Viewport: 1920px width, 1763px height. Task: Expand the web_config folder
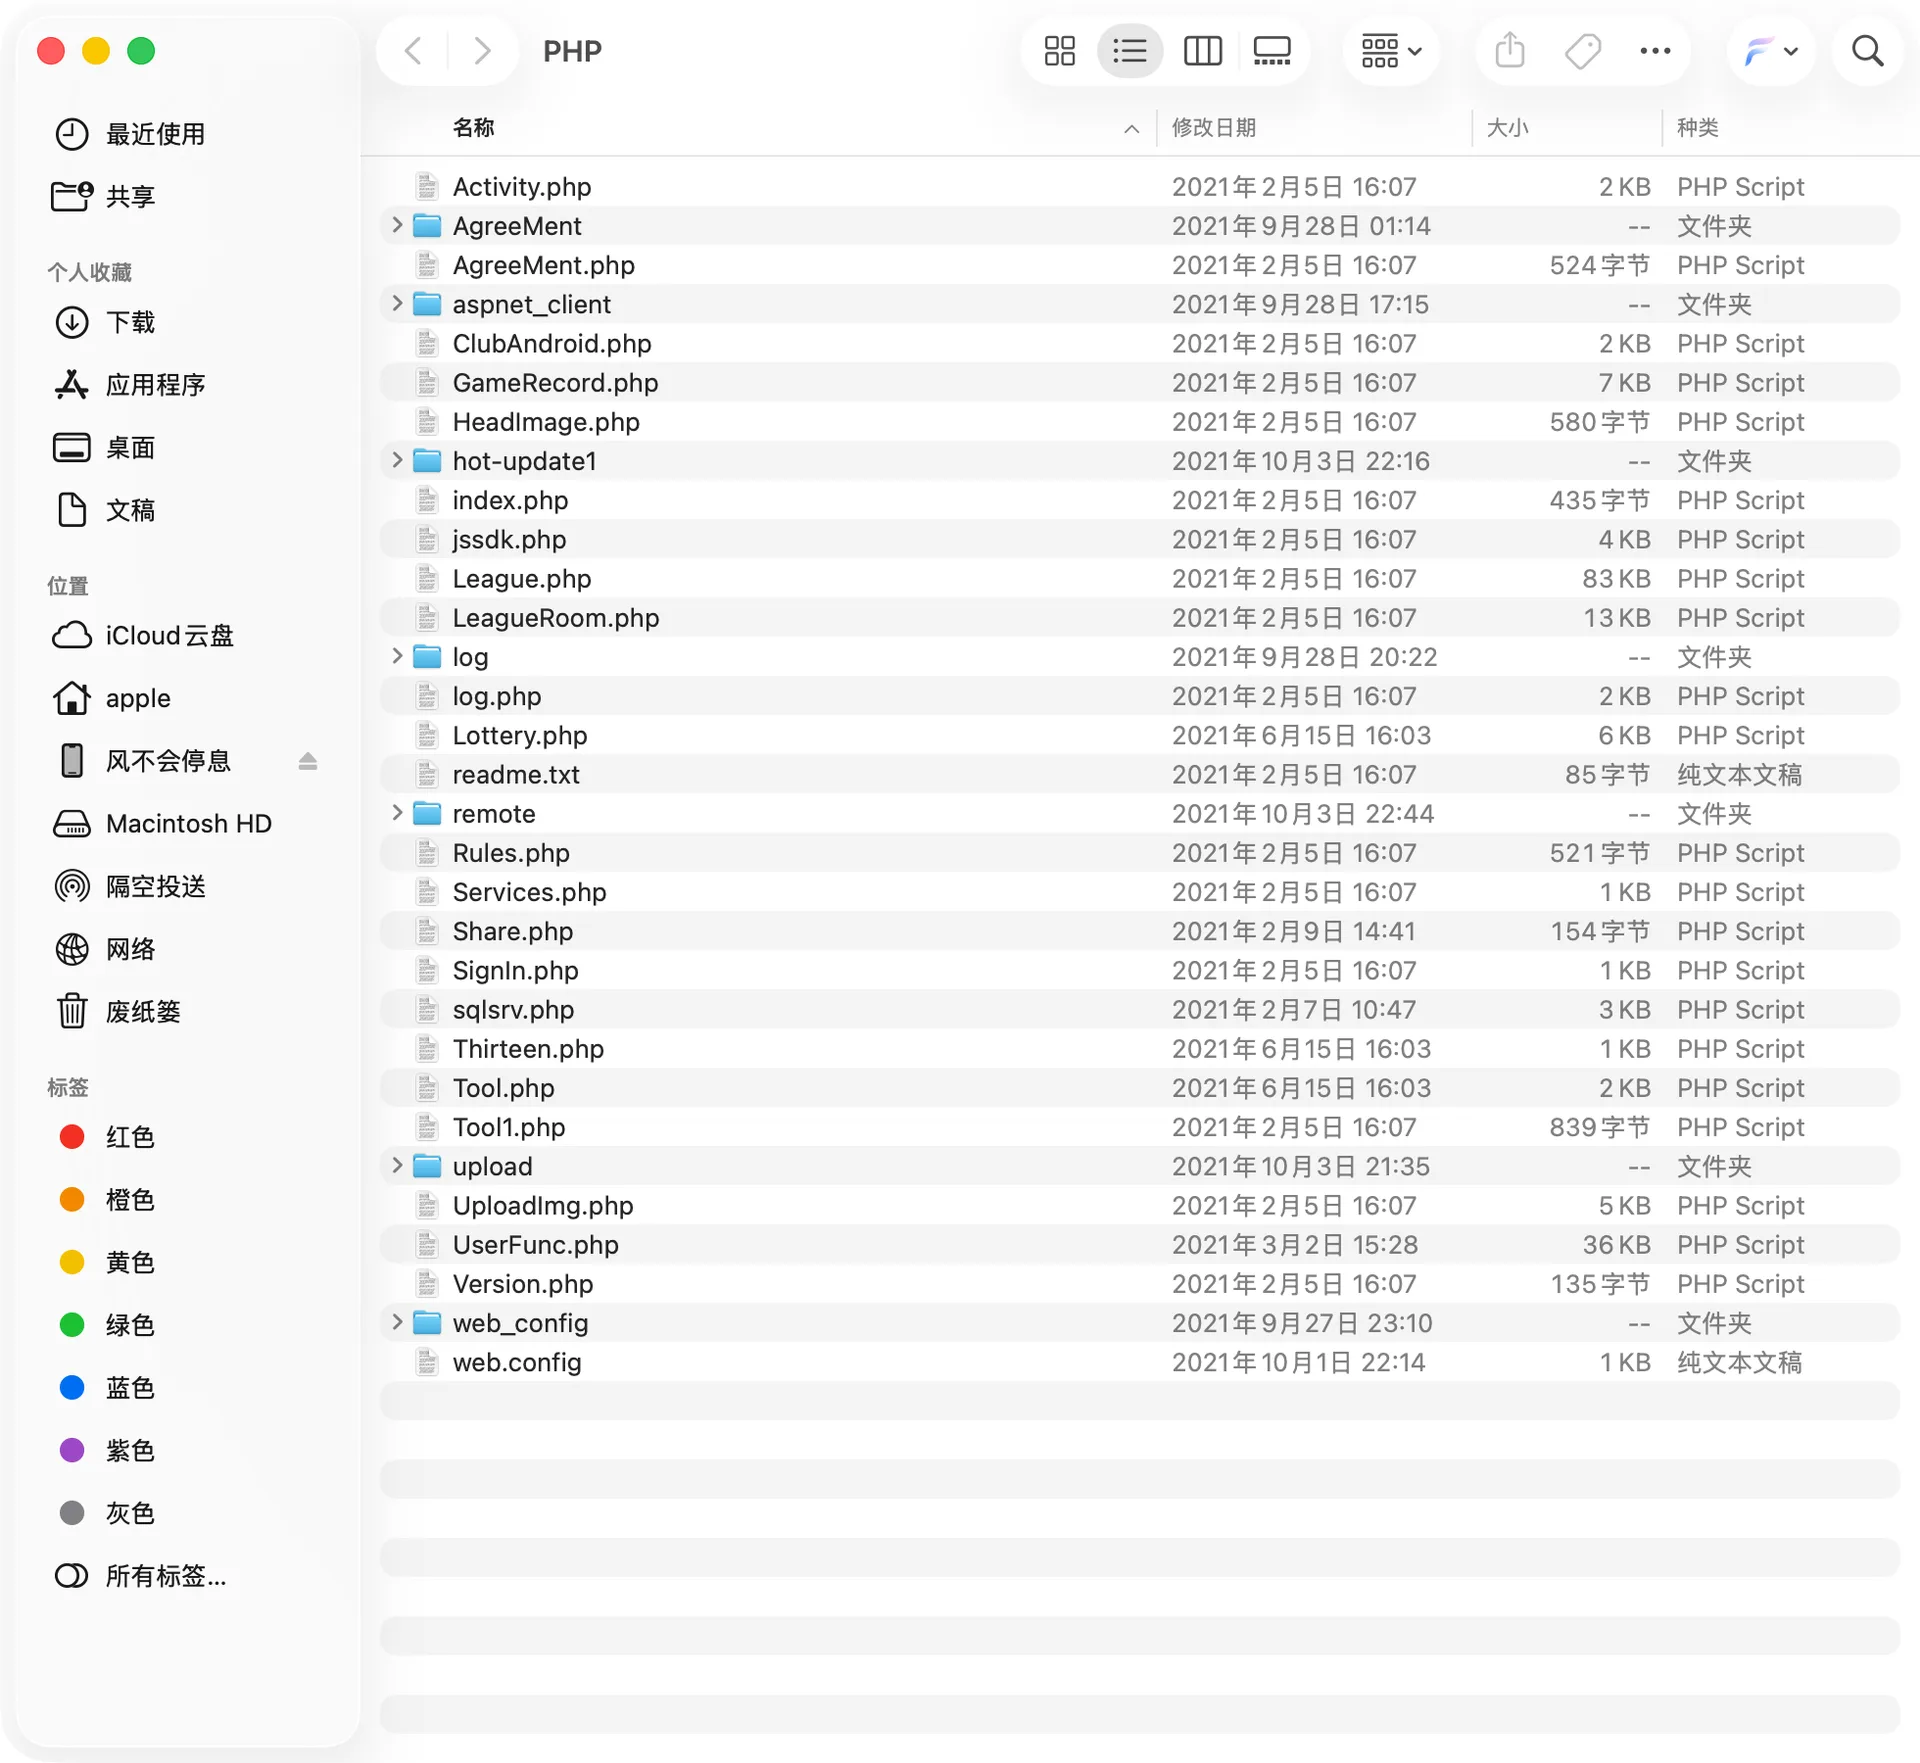tap(397, 1322)
